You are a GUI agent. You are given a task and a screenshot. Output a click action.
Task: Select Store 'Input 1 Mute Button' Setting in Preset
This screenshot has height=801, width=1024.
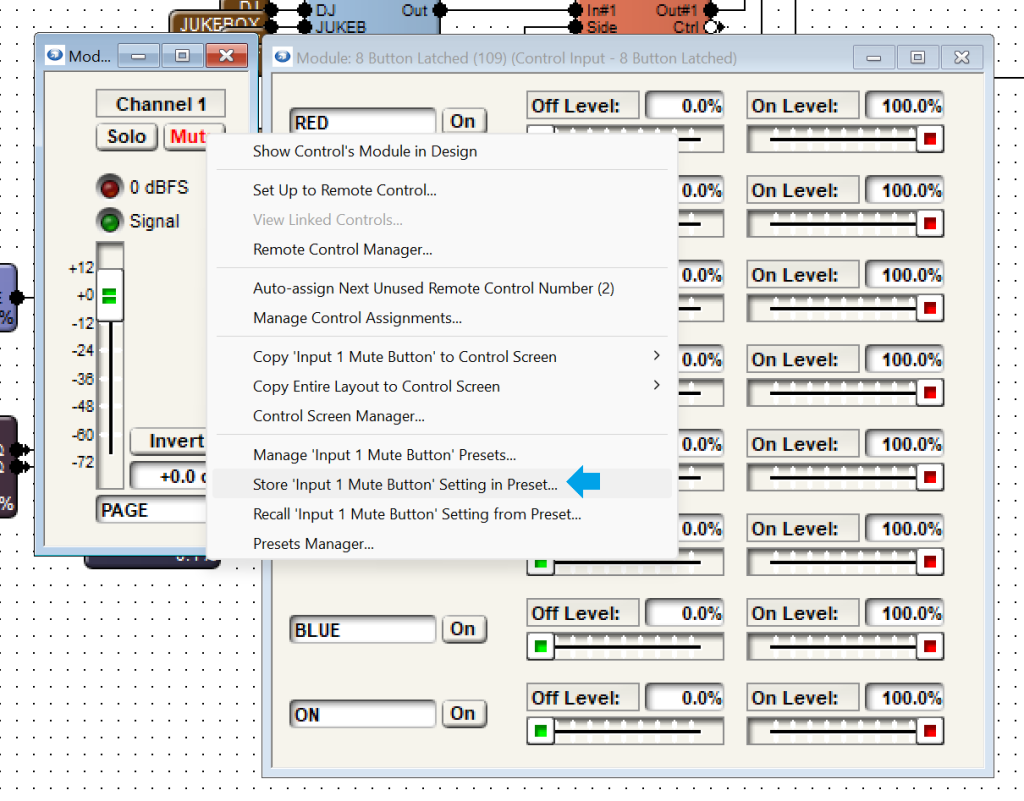coord(405,485)
